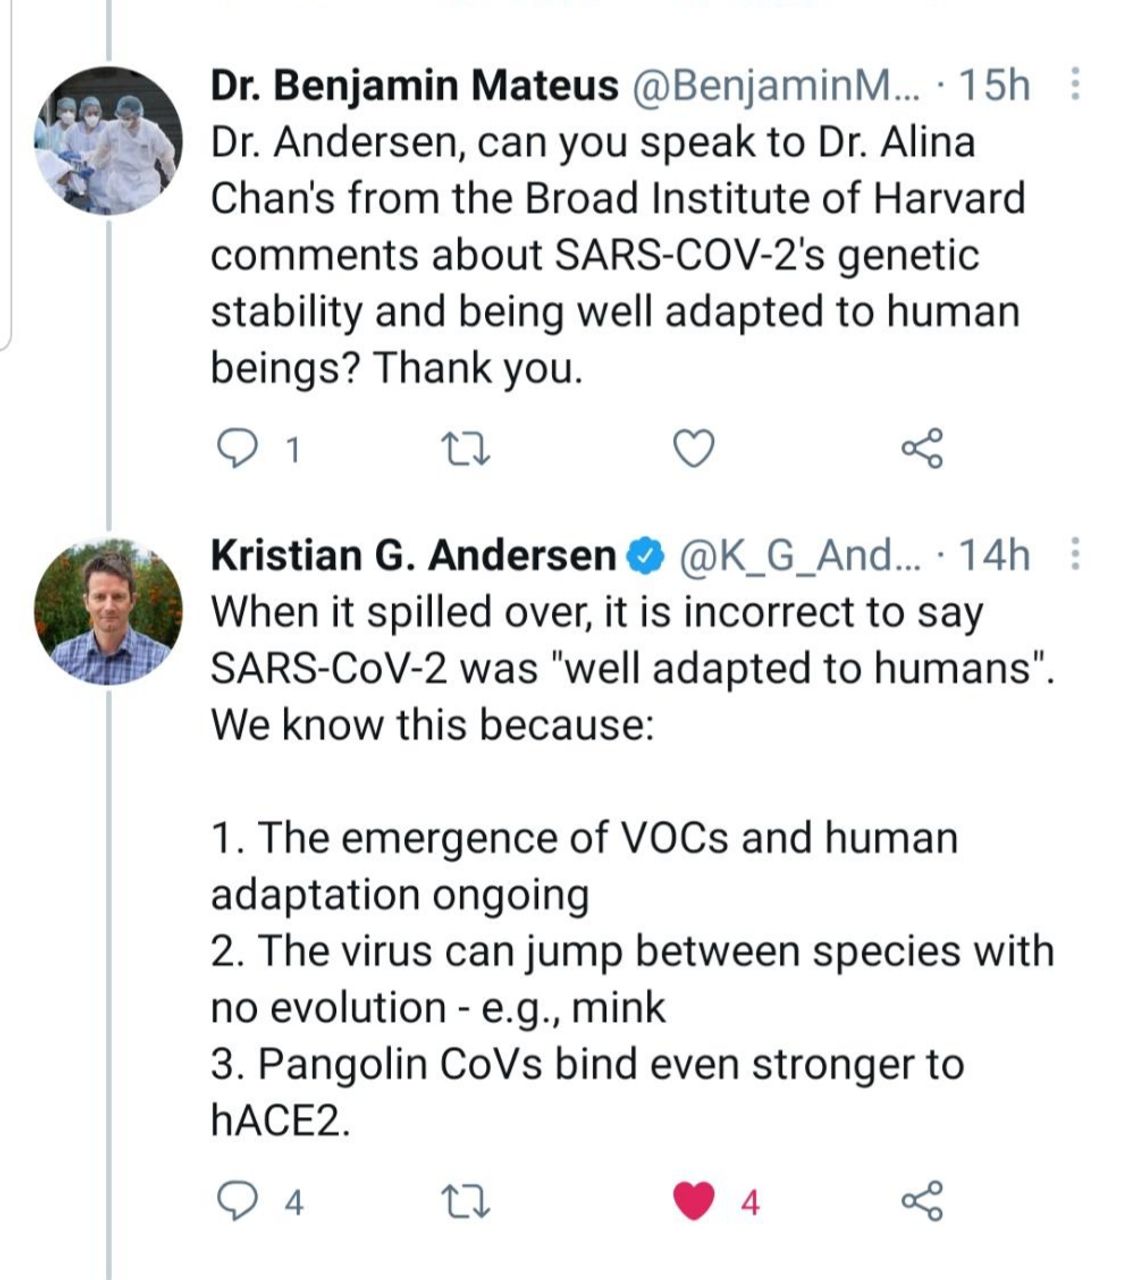The height and width of the screenshot is (1280, 1128).
Task: Open Dr. Benjamin Mateus's profile picture
Action: pyautogui.click(x=108, y=141)
